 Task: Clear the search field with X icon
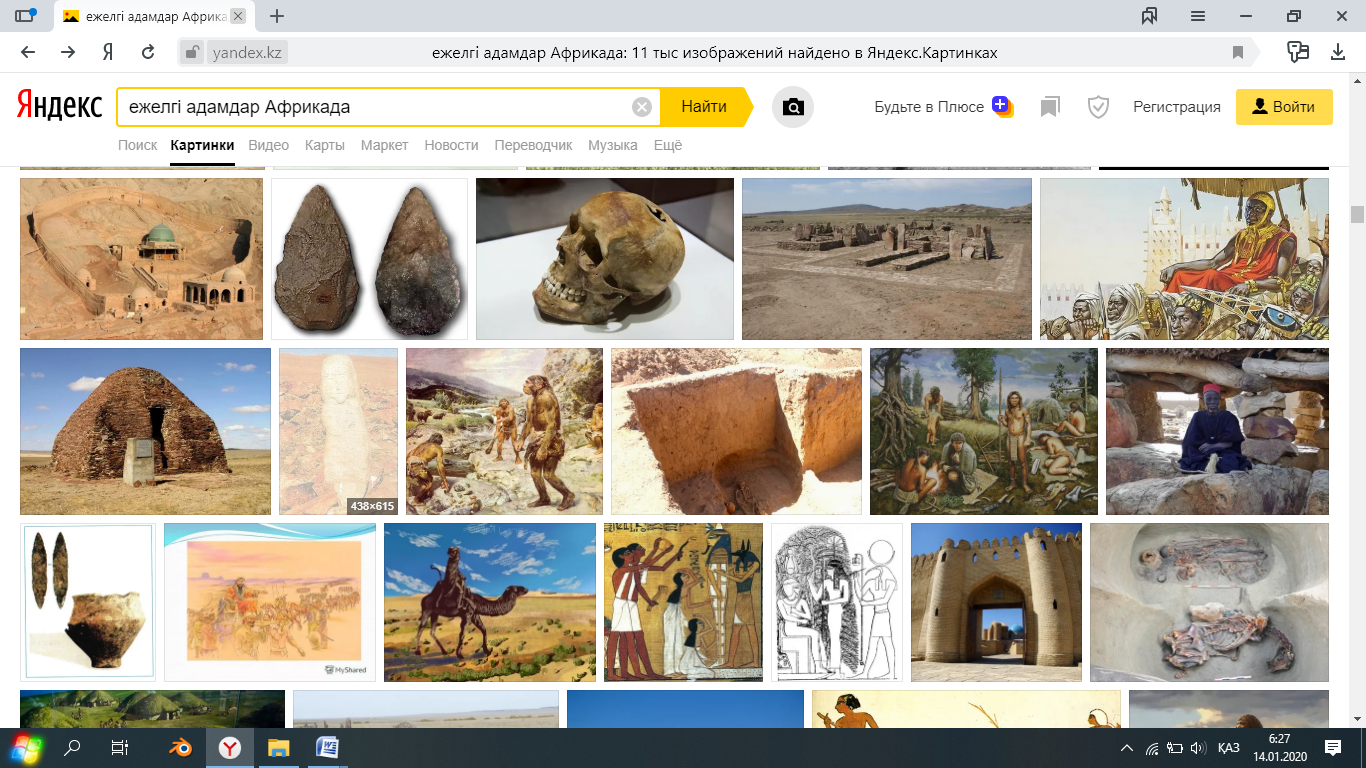pos(642,107)
